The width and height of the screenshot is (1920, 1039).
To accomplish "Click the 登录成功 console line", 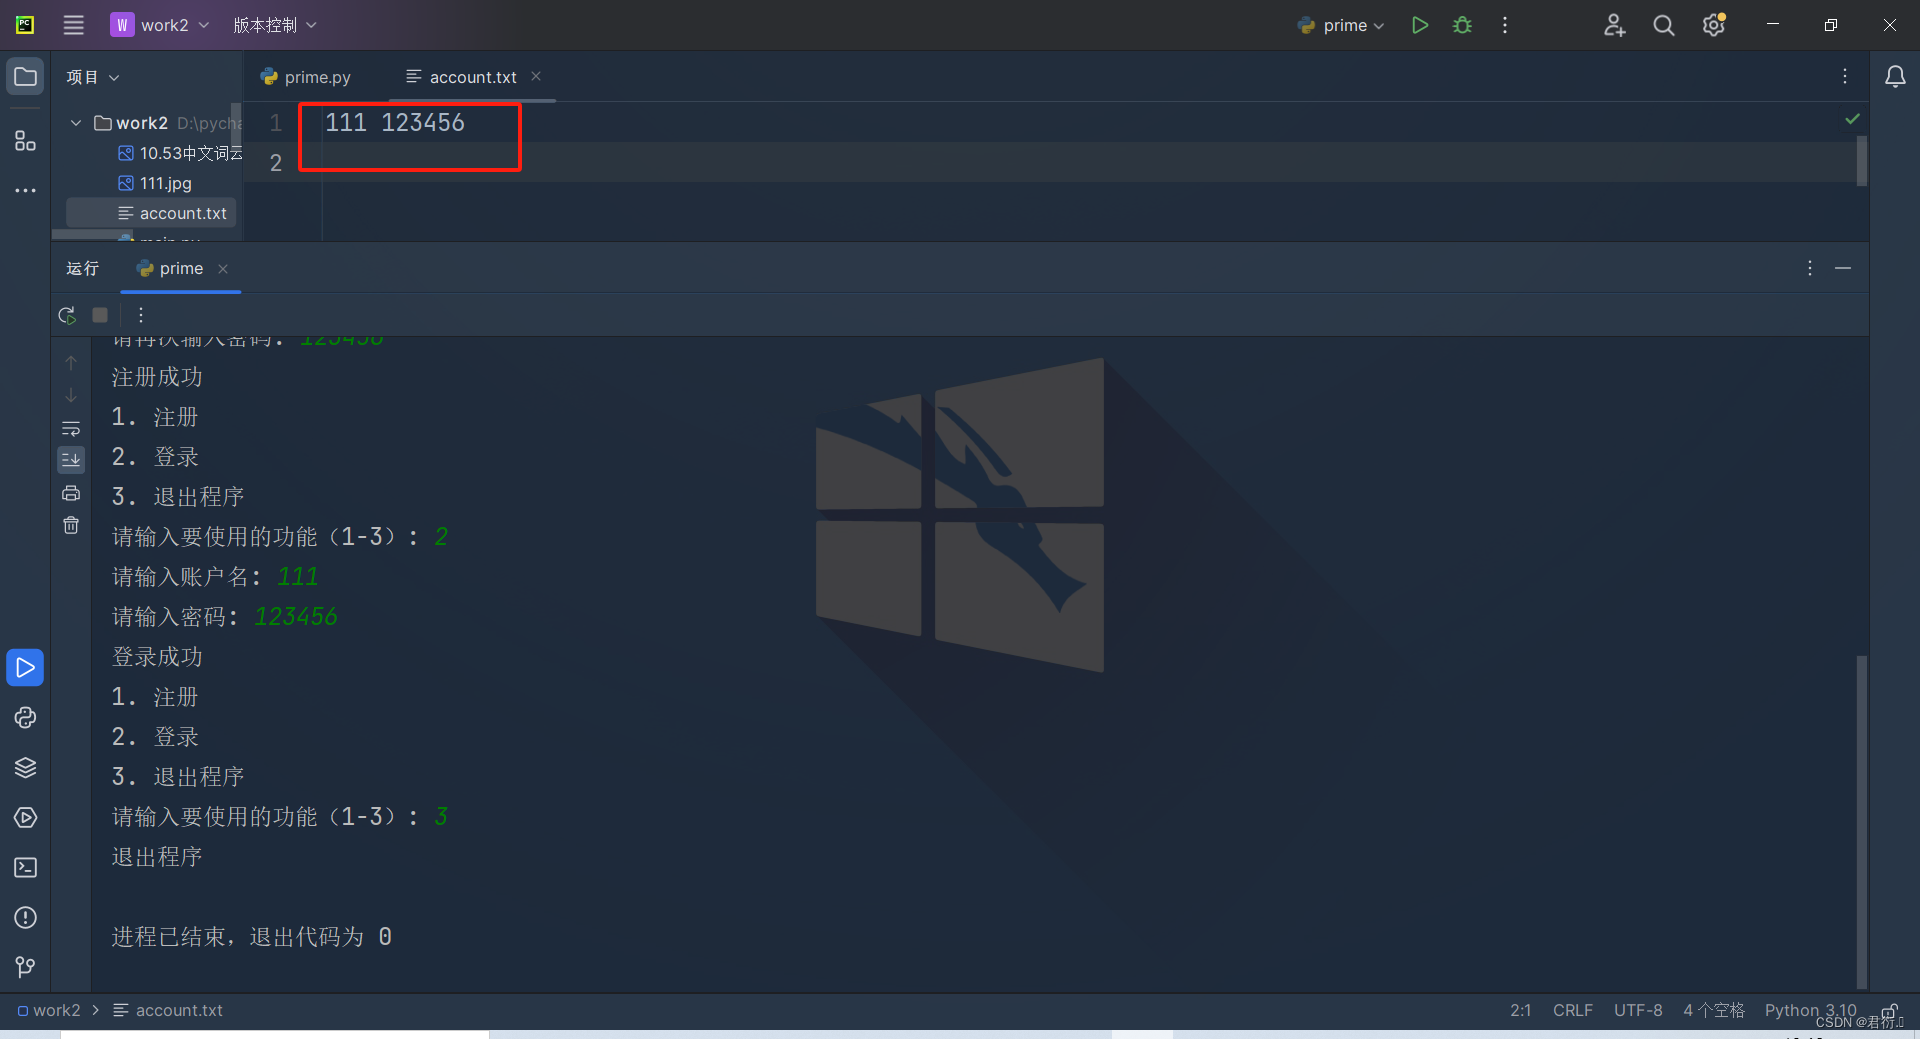I will pyautogui.click(x=157, y=657).
